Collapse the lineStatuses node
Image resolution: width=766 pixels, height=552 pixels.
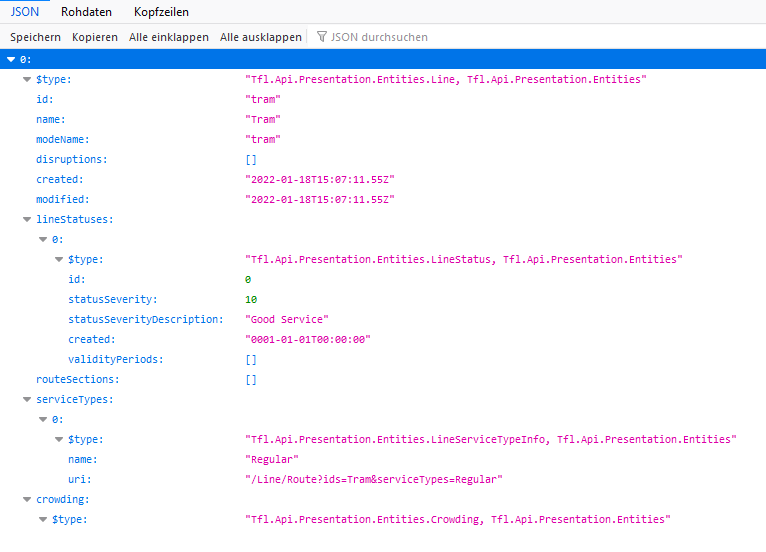(27, 220)
